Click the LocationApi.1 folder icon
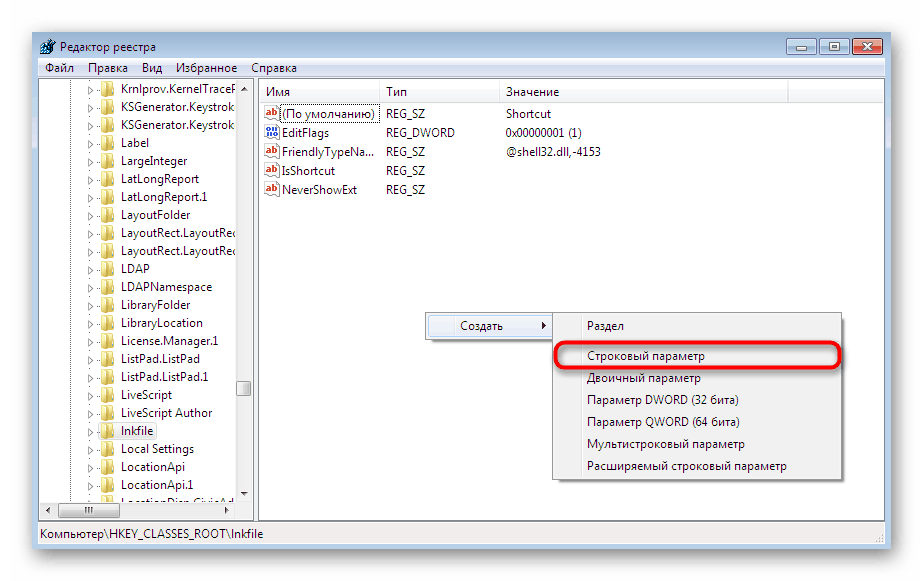Image resolution: width=923 pixels, height=581 pixels. [x=107, y=485]
